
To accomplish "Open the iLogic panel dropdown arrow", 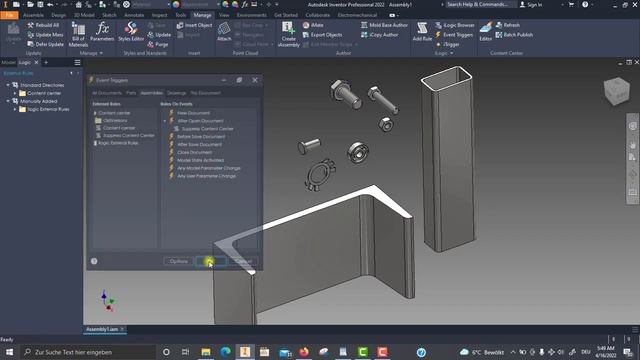I will 451,53.
